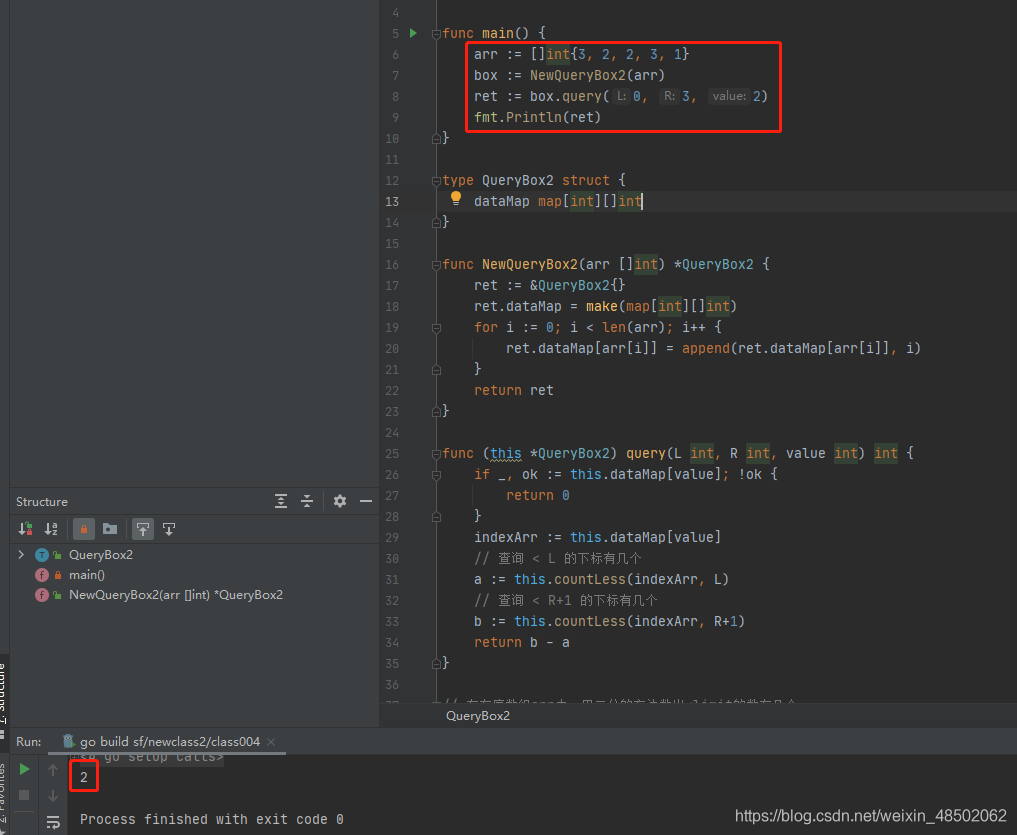Click line number 13 in the gutter
The width and height of the screenshot is (1017, 835).
coord(392,201)
